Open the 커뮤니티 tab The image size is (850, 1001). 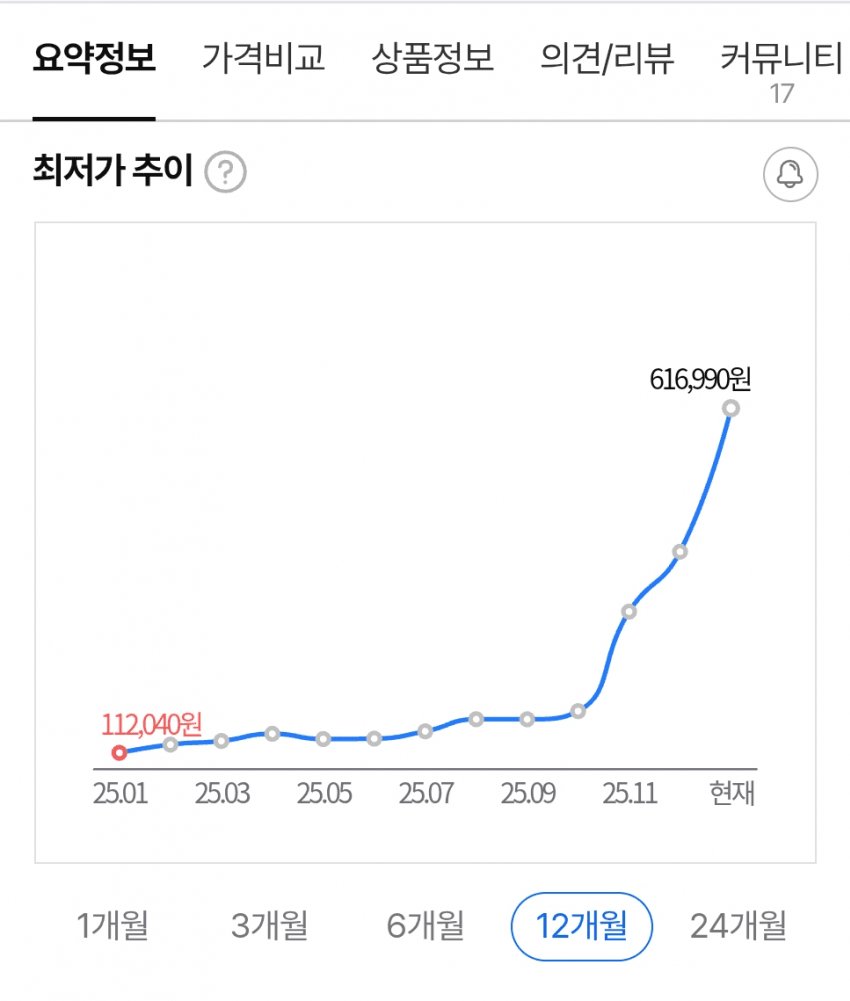(781, 60)
